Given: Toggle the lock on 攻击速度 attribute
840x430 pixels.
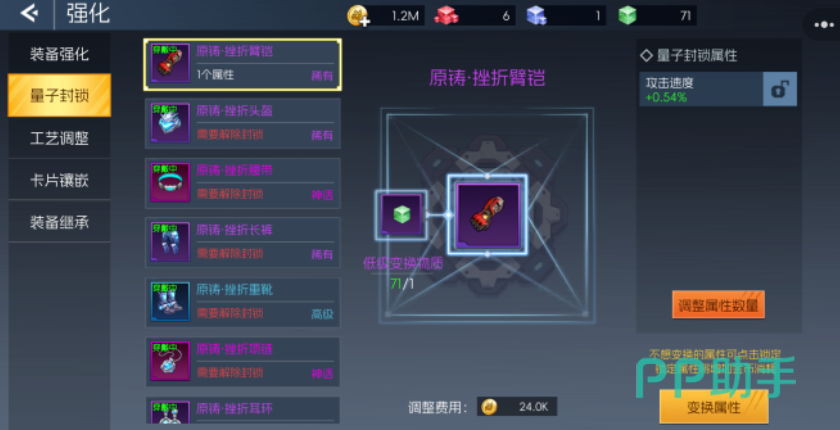Looking at the screenshot, I should pos(779,89).
